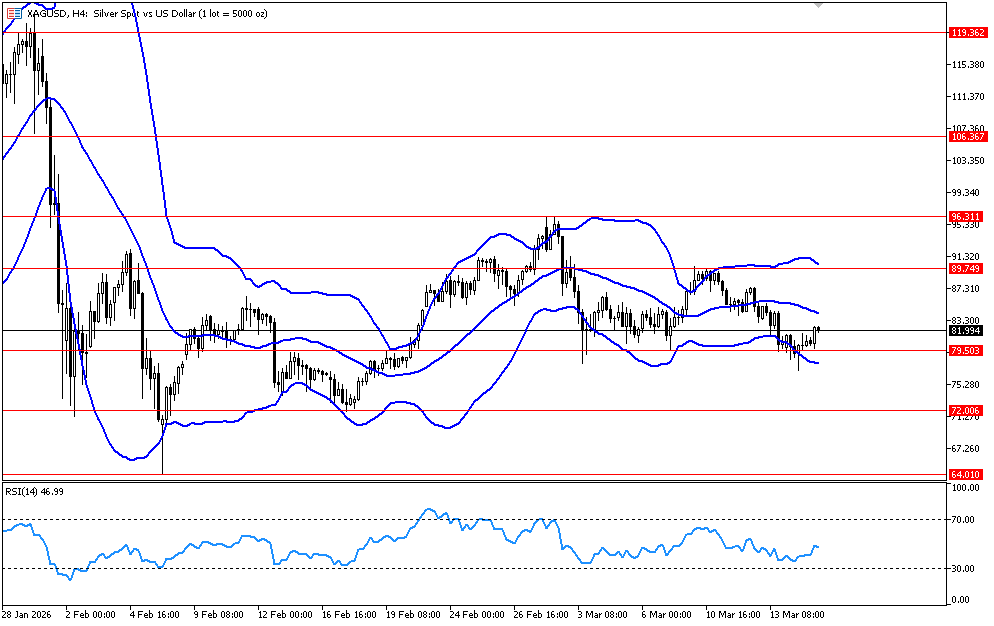The height and width of the screenshot is (626, 994).
Task: Click the 13 Mar 08:00 time label
Action: click(x=798, y=614)
